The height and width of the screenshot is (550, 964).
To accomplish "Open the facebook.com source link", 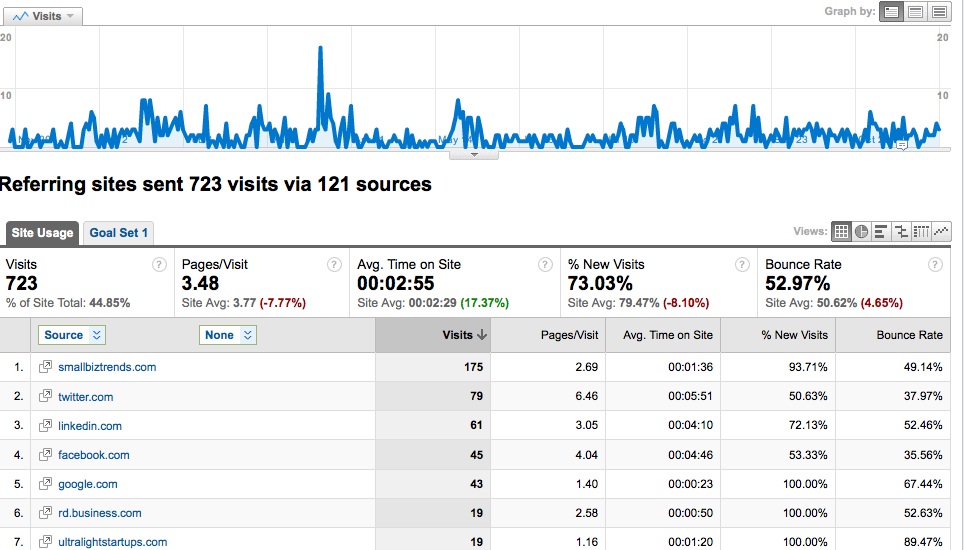I will [x=93, y=455].
